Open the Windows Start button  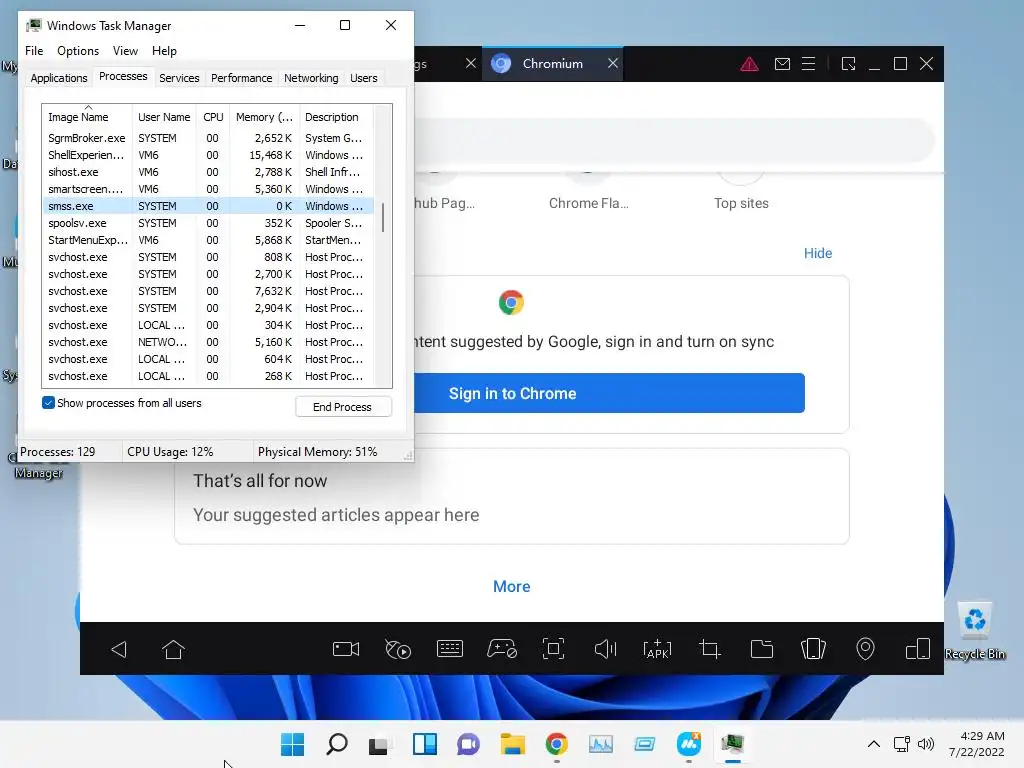pyautogui.click(x=292, y=744)
